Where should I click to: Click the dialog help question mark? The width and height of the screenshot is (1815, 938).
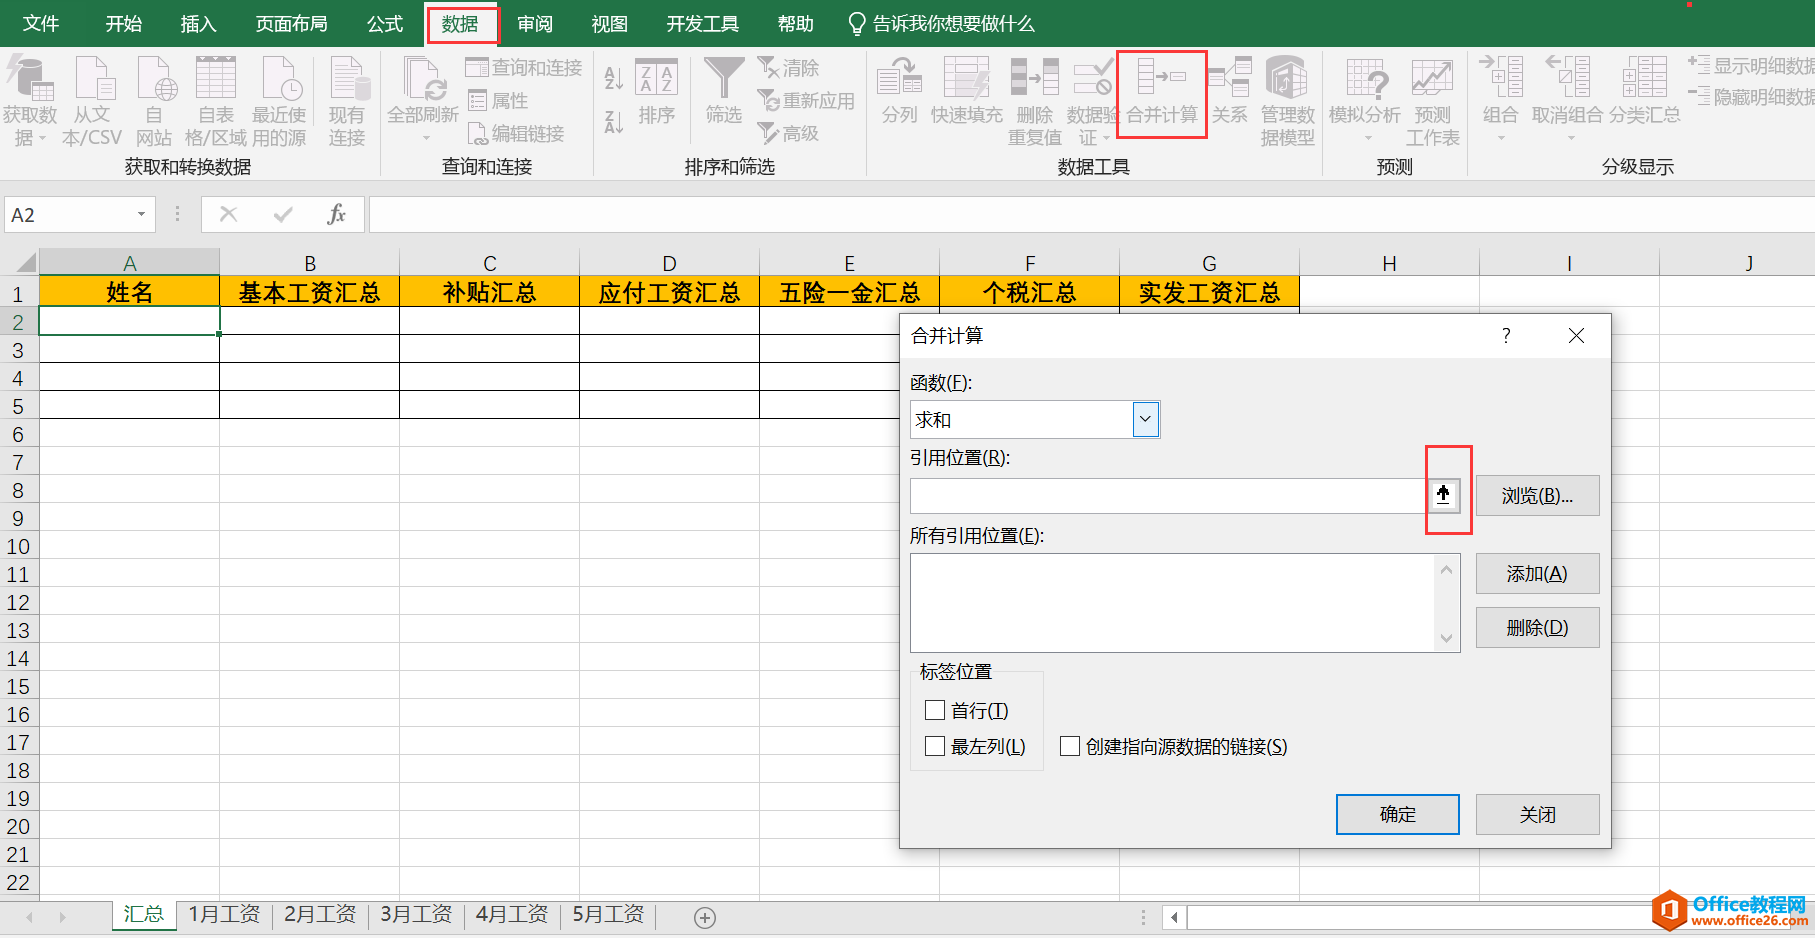pos(1506,336)
